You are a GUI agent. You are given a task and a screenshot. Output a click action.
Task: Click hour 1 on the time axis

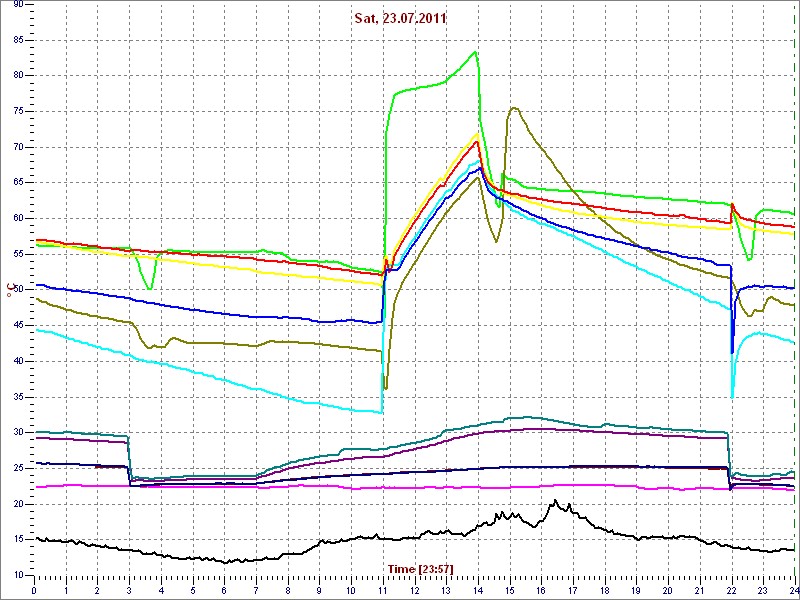[66, 590]
